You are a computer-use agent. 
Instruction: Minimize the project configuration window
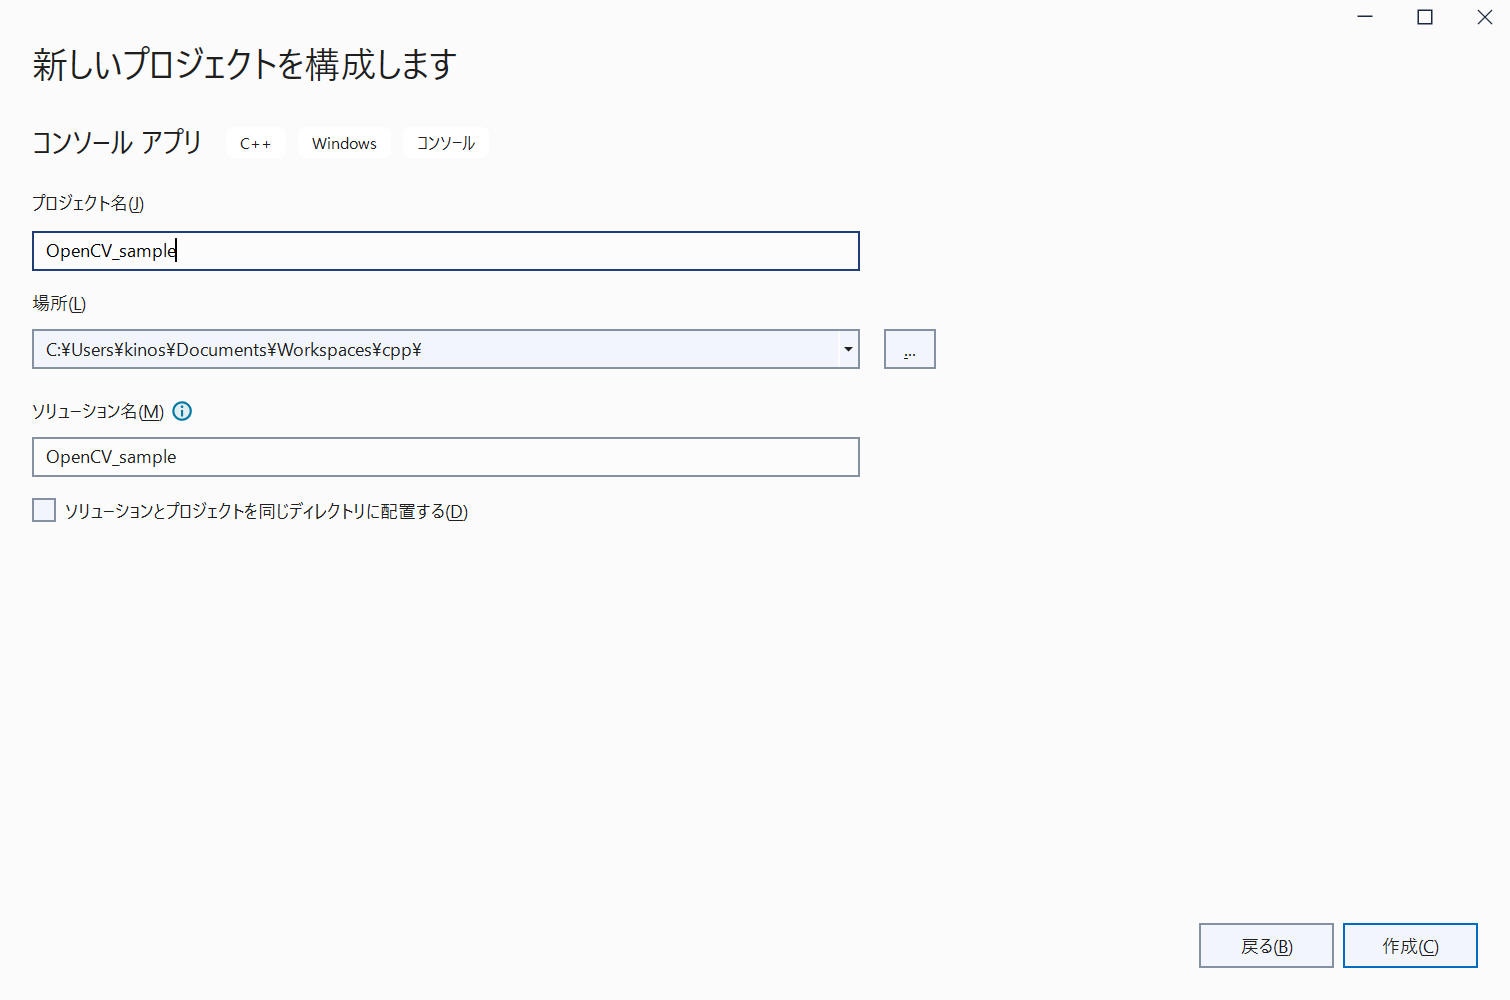1365,17
